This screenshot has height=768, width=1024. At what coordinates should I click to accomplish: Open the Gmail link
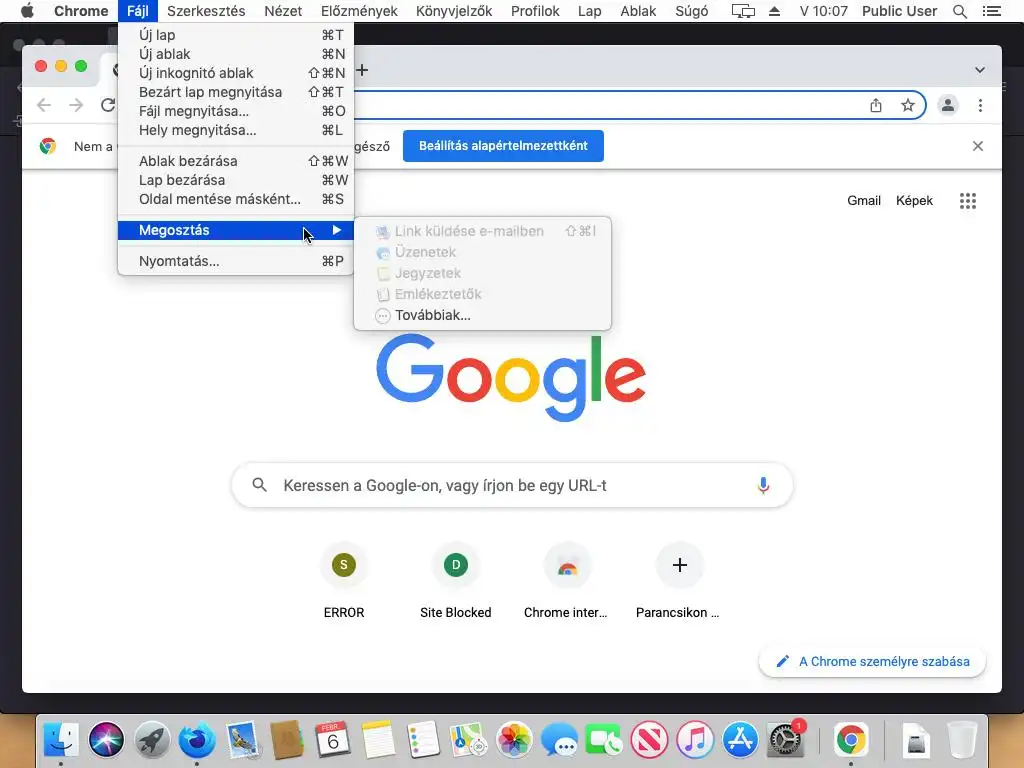pos(864,200)
